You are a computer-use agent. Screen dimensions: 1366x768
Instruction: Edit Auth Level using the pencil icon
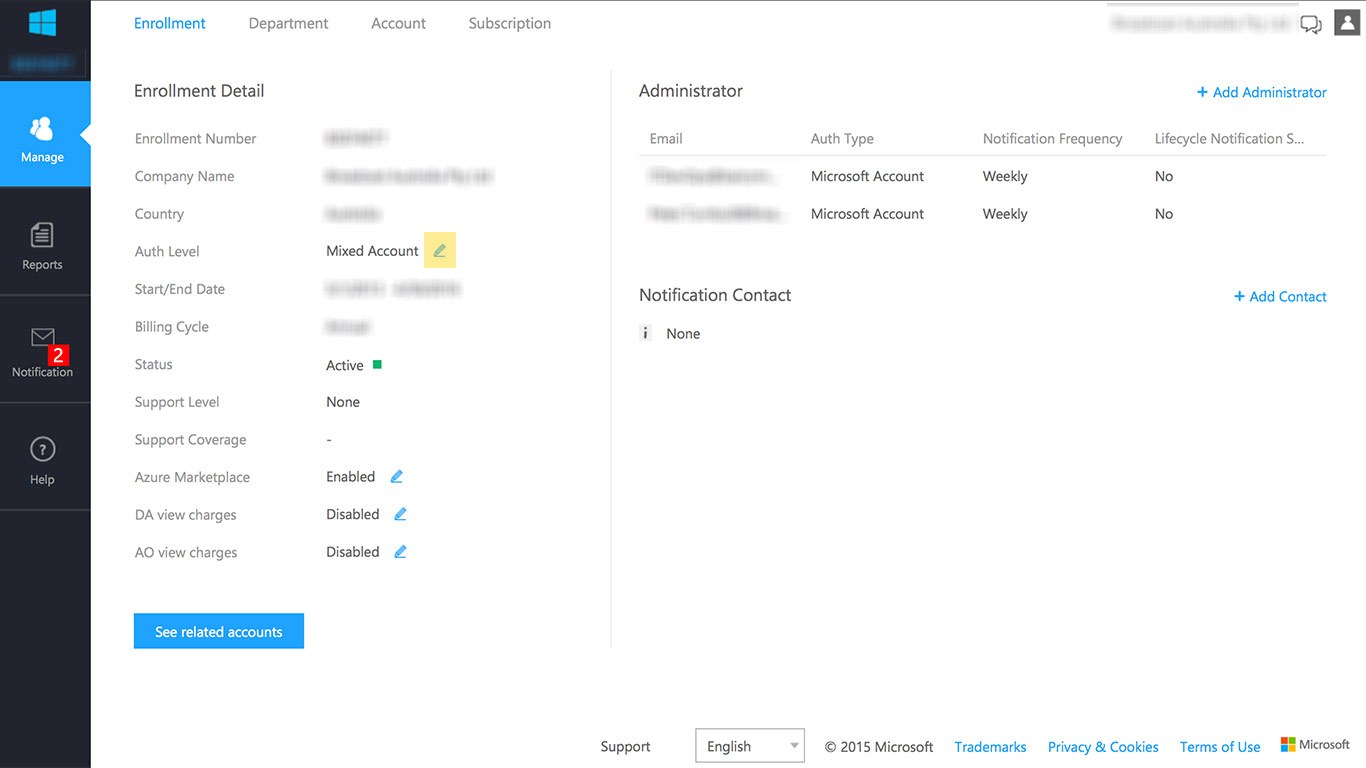pos(440,250)
